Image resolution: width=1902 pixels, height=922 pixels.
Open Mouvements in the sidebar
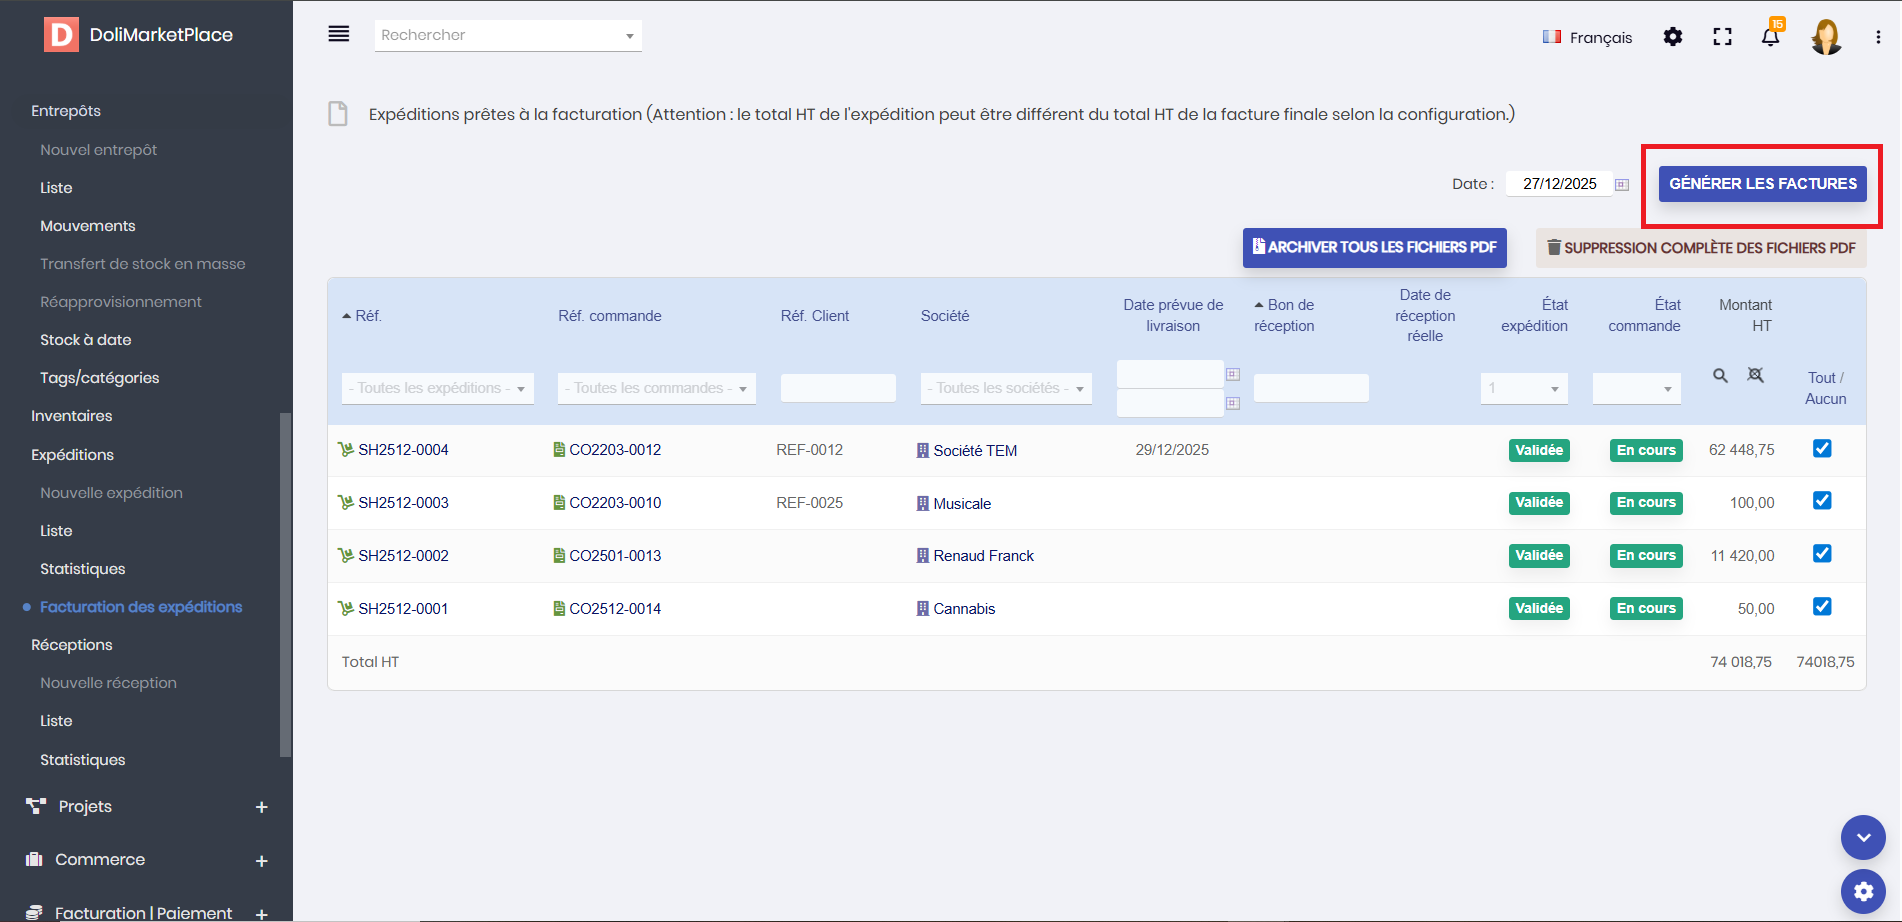pos(88,226)
